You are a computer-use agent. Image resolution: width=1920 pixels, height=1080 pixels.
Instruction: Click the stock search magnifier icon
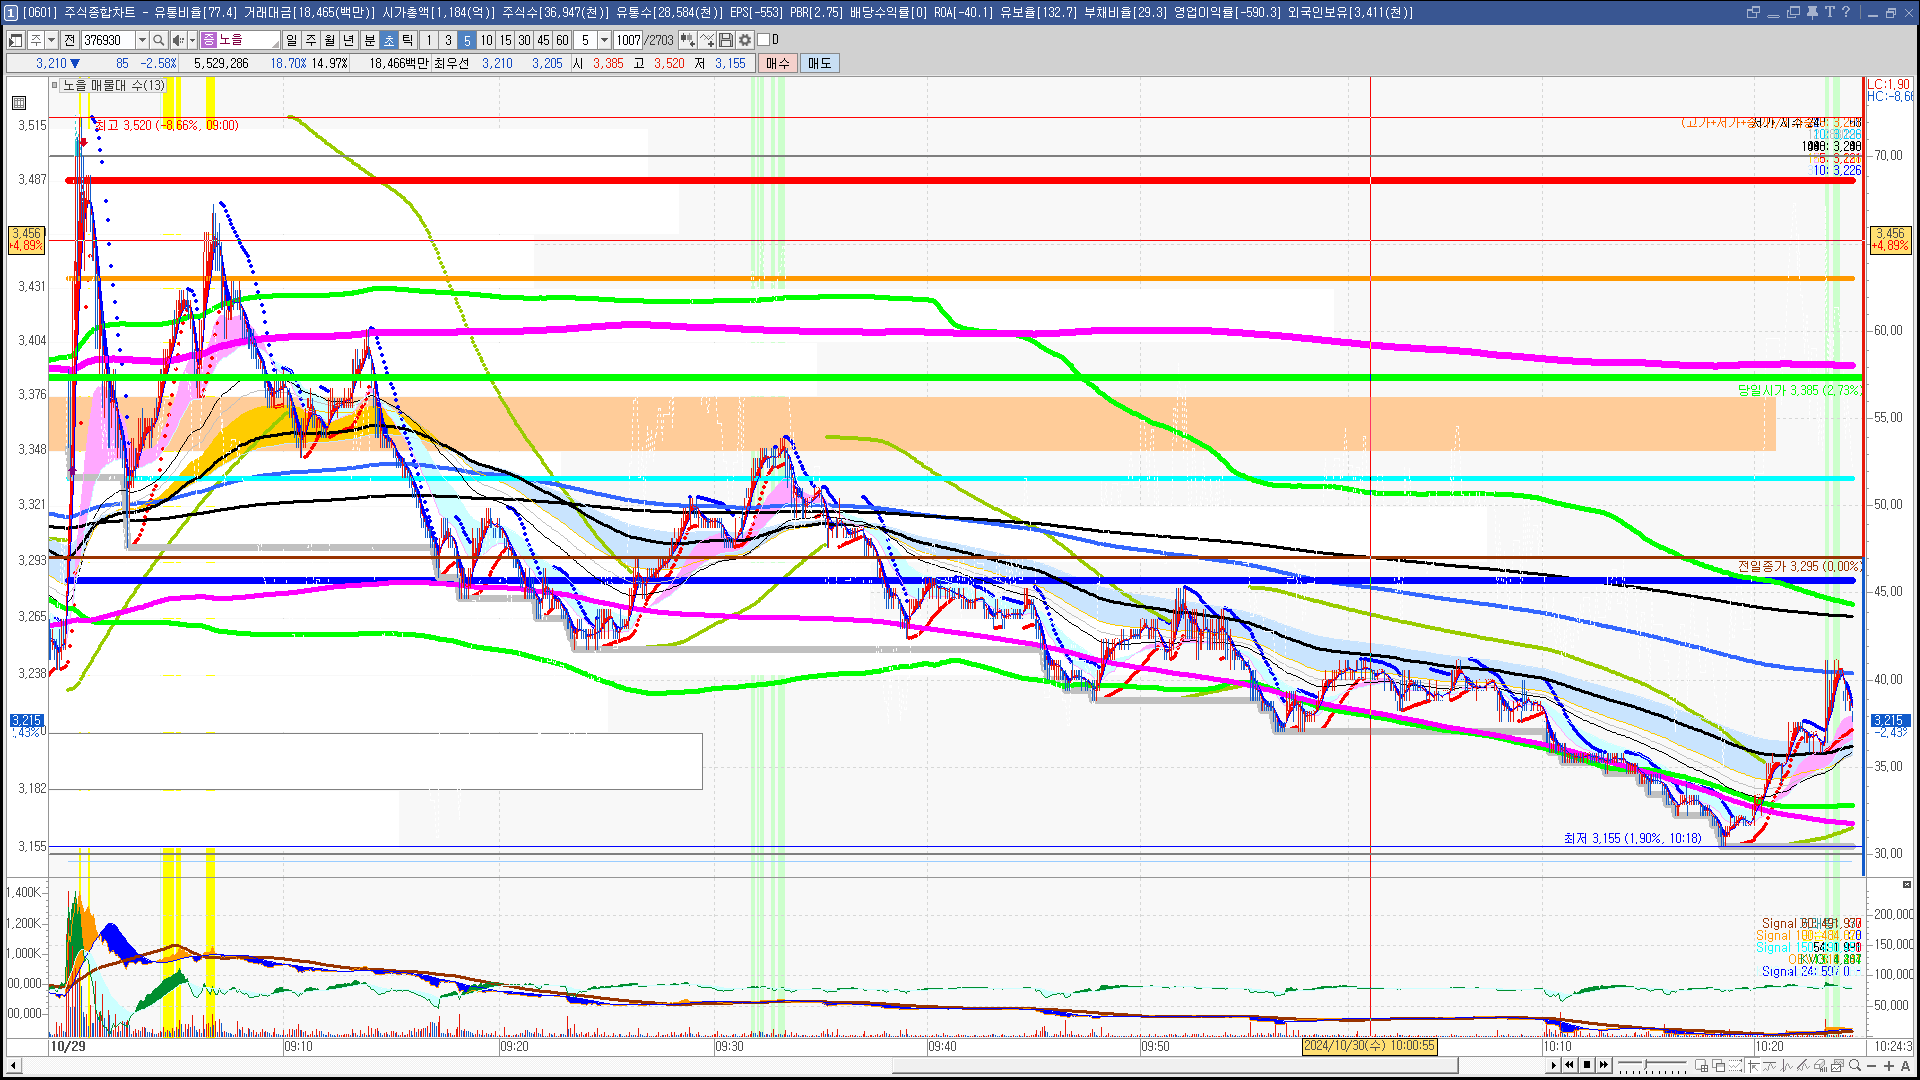tap(158, 40)
